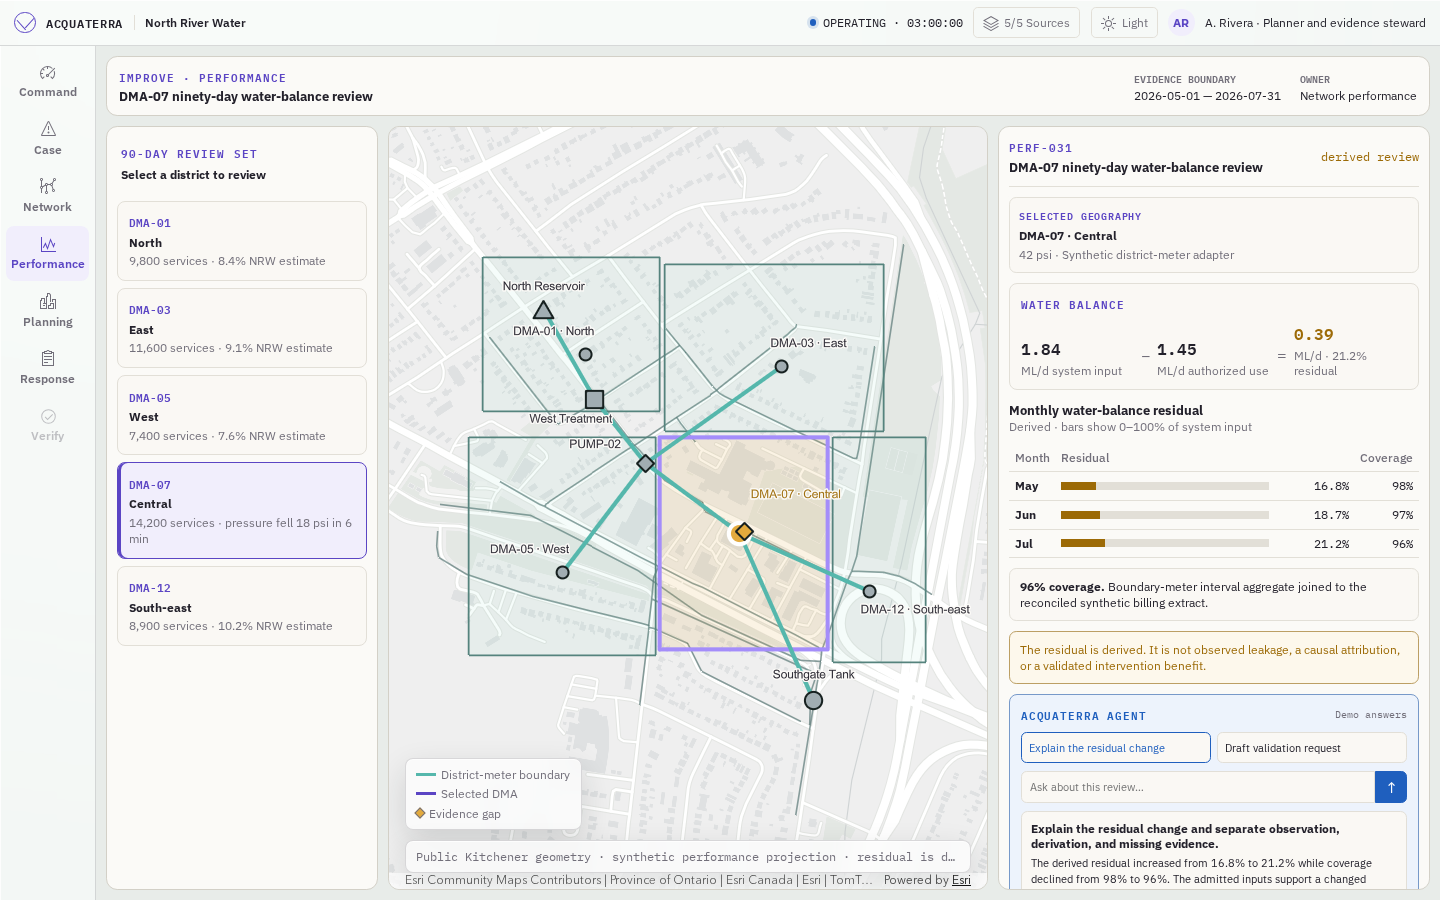Select the Performance chart icon
The image size is (1440, 900).
(48, 244)
